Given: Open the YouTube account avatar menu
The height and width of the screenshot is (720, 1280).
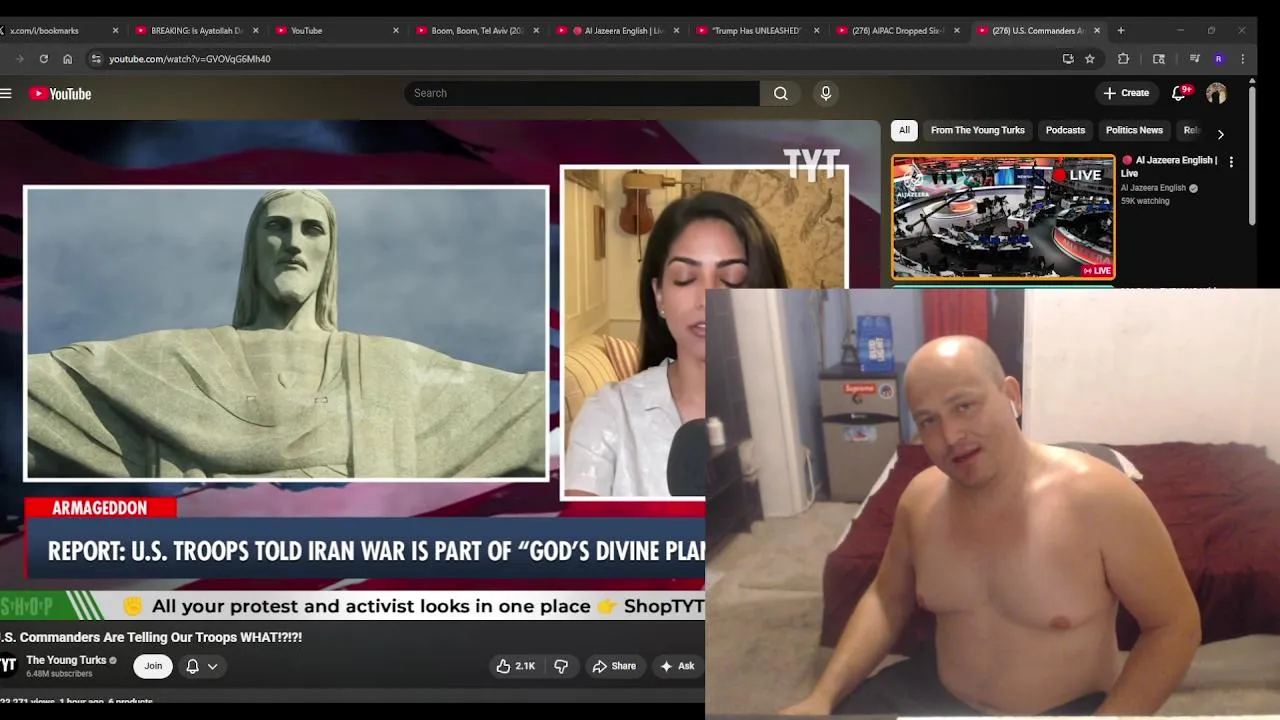Looking at the screenshot, I should (1216, 93).
